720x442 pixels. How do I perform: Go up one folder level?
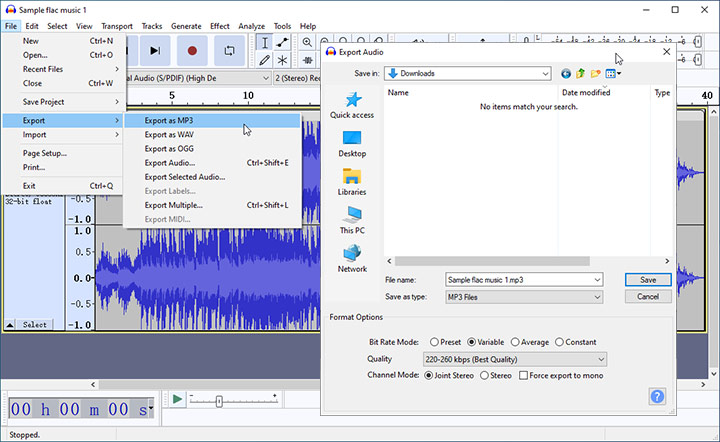581,73
